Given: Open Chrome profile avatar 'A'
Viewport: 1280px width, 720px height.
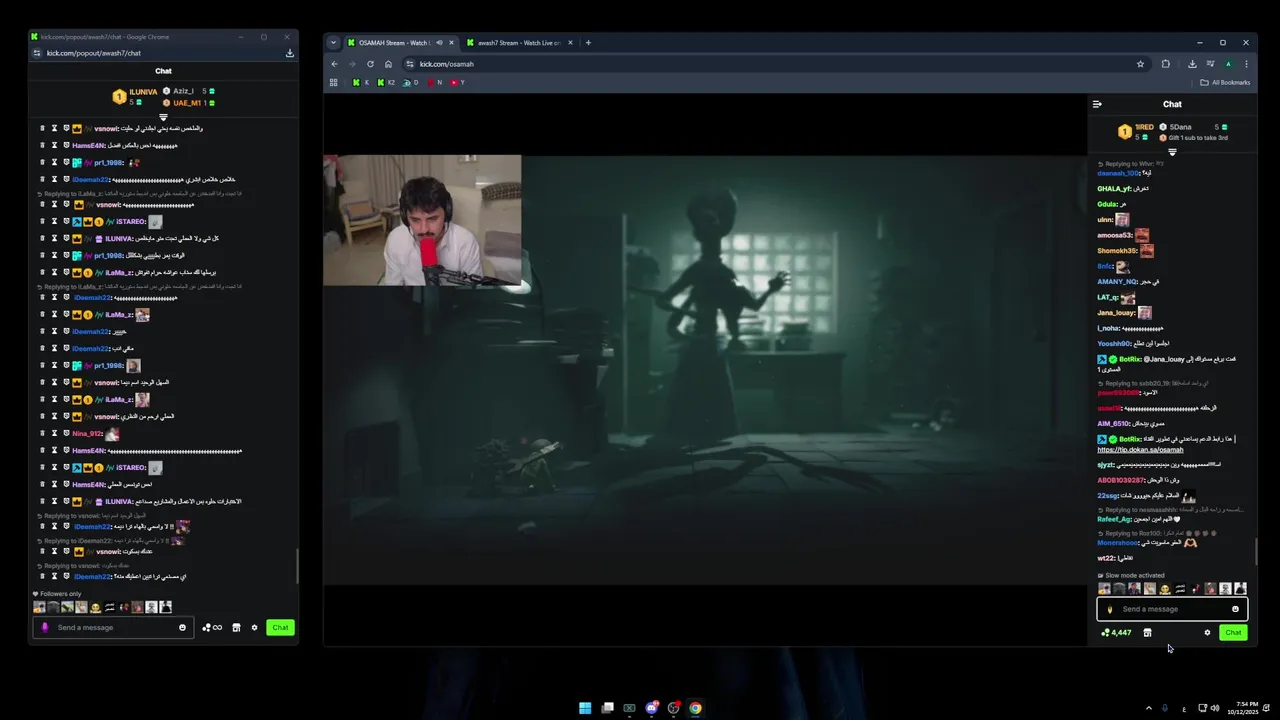Looking at the screenshot, I should coord(1228,64).
